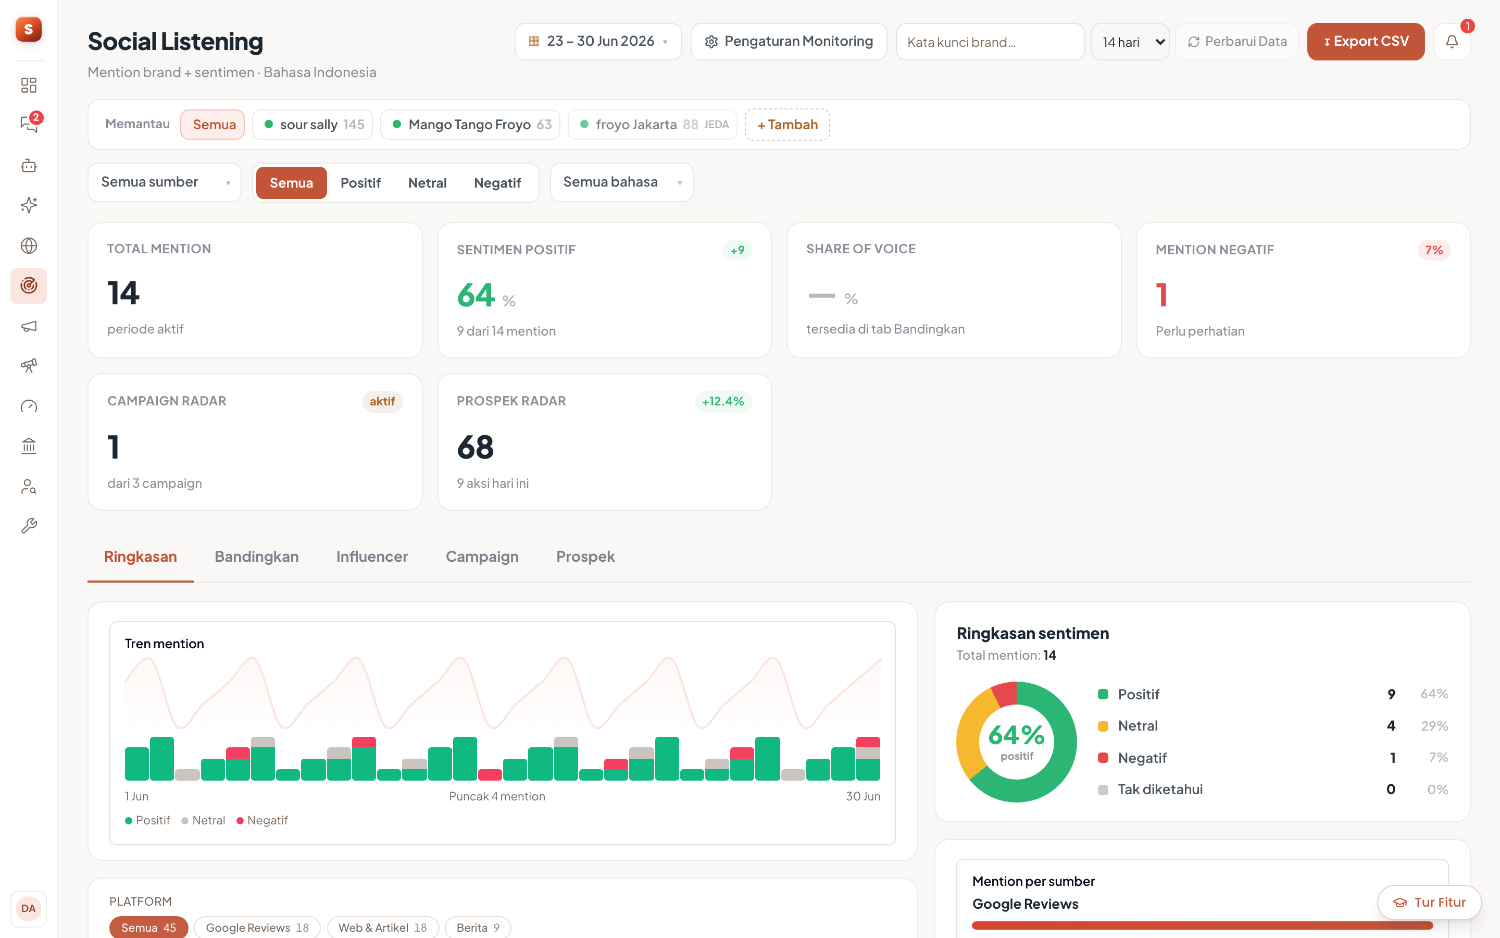The width and height of the screenshot is (1500, 938).
Task: Open the megaphone campaign icon in sidebar
Action: [29, 326]
